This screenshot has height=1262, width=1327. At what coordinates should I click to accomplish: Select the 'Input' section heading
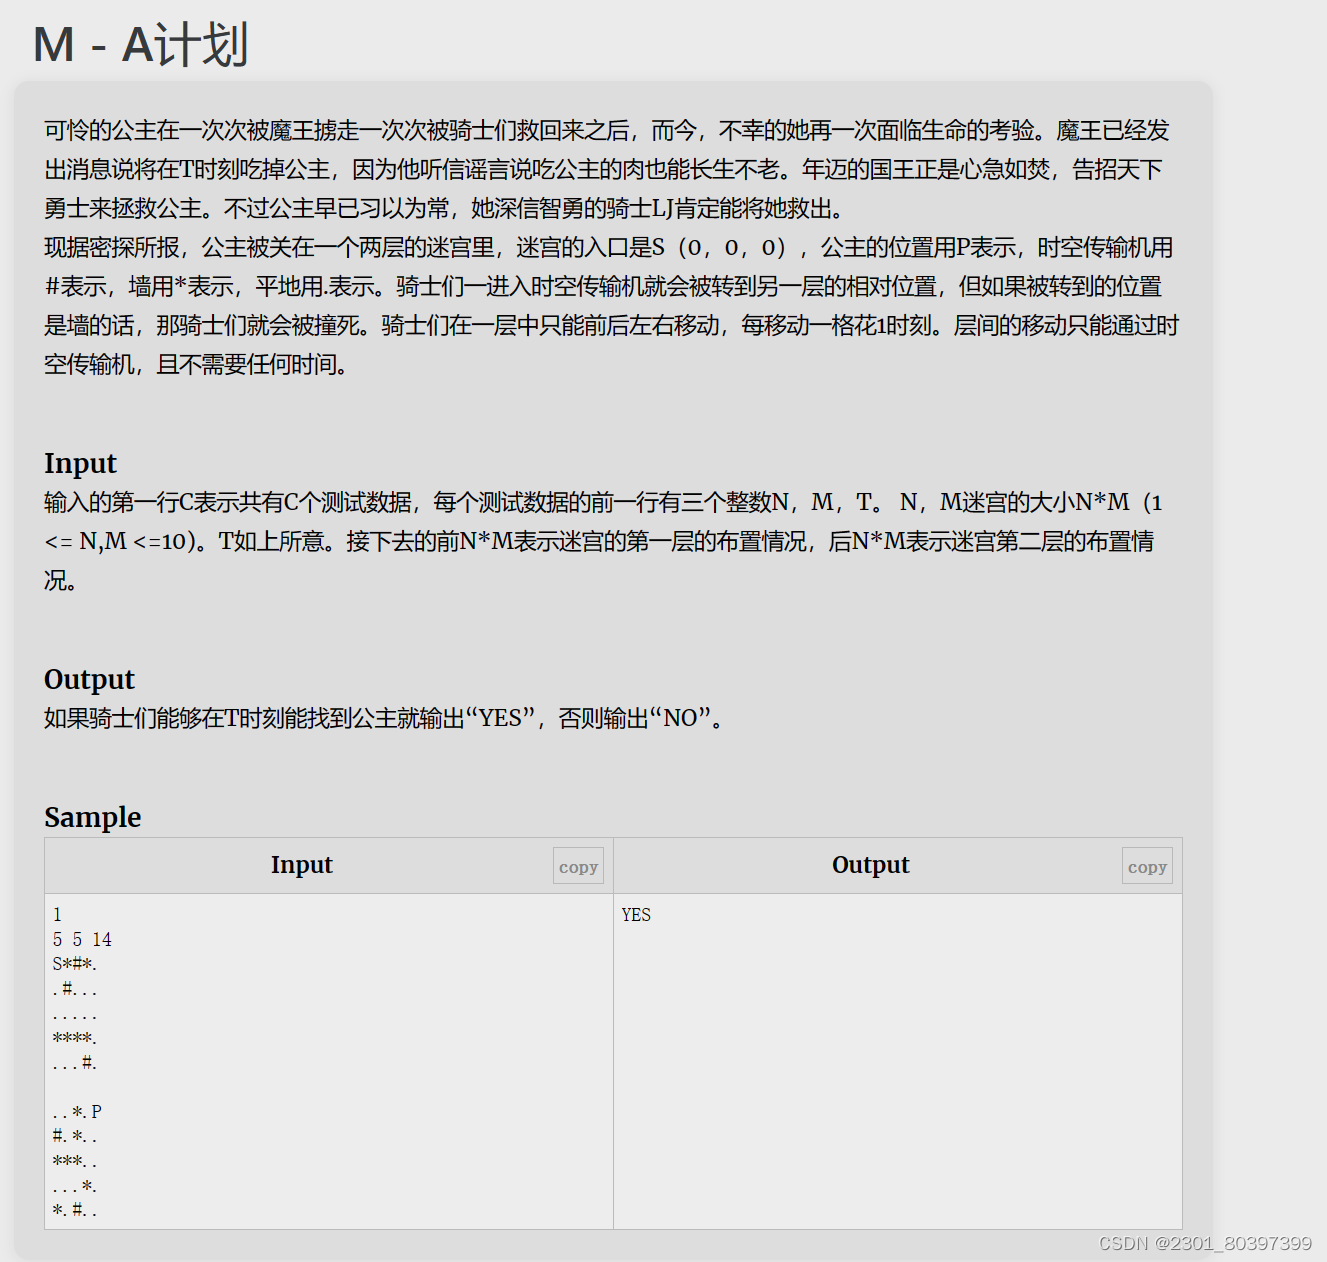pyautogui.click(x=80, y=463)
